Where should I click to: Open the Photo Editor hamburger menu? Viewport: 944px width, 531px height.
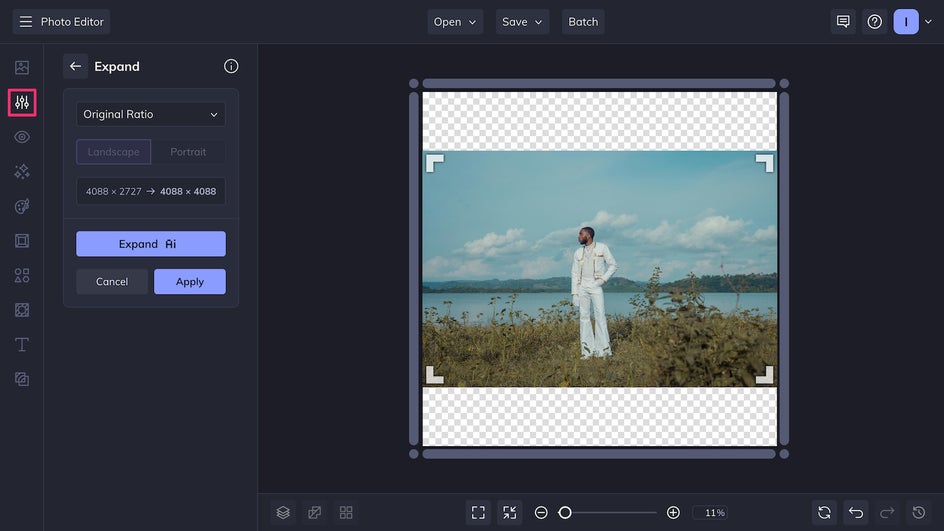26,22
